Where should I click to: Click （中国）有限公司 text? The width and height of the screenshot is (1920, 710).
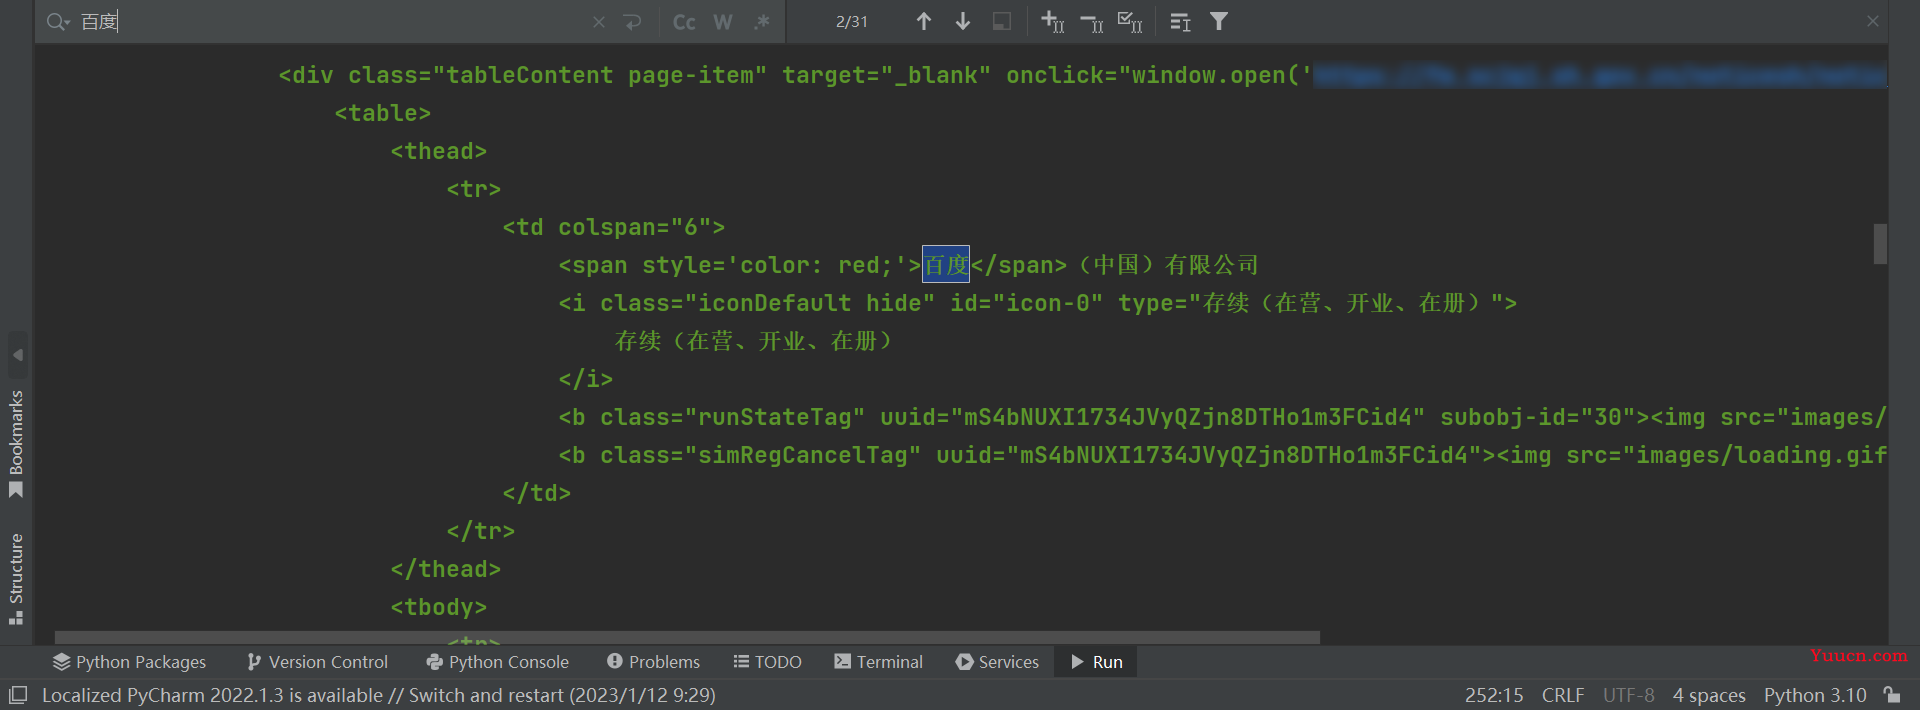tap(1169, 265)
